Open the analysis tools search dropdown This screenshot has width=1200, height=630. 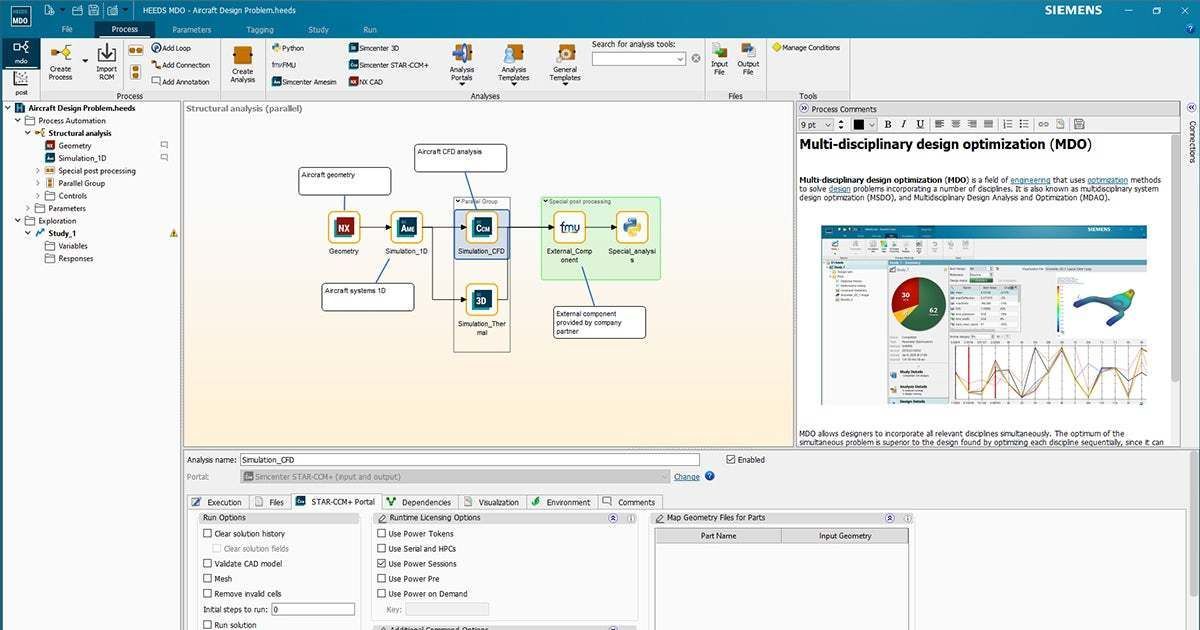click(x=680, y=59)
